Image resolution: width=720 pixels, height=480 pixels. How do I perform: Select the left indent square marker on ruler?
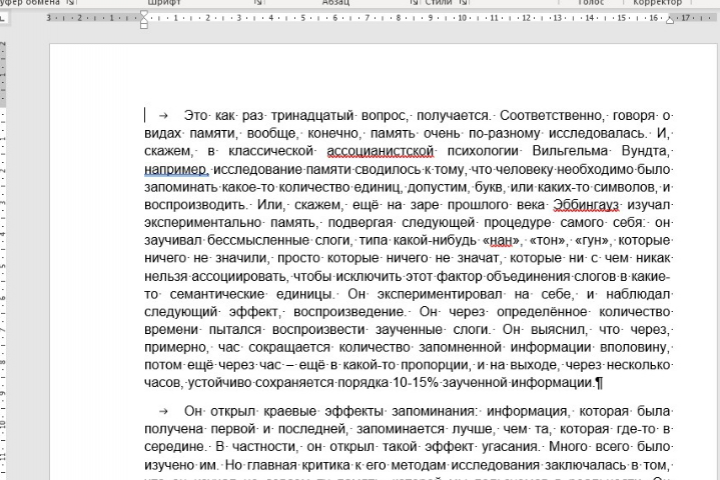(144, 26)
